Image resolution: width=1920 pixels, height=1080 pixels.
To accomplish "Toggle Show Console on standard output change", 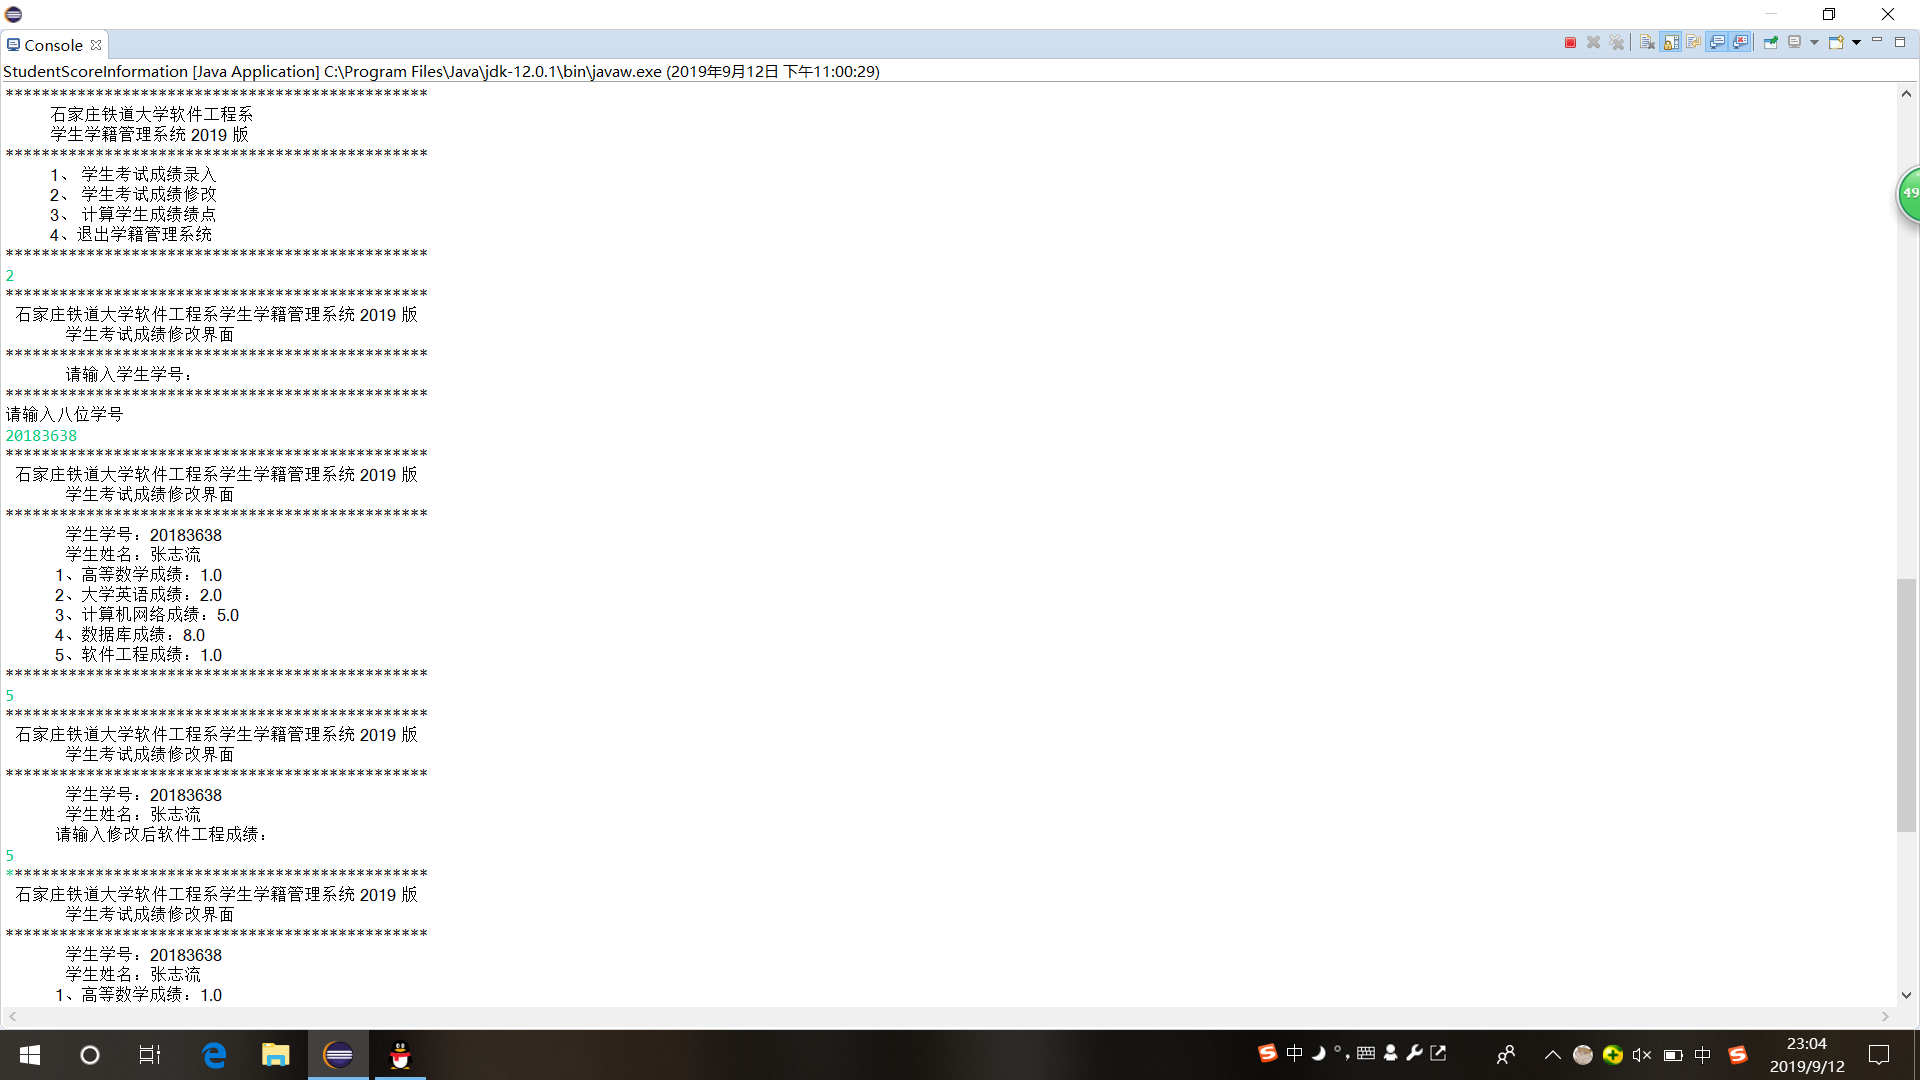I will pyautogui.click(x=1718, y=42).
